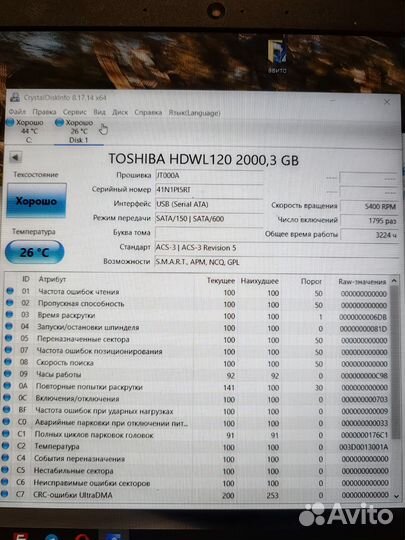The width and height of the screenshot is (405, 540).
Task: Click the status dot for Температура attribute C2
Action: [x=6, y=446]
